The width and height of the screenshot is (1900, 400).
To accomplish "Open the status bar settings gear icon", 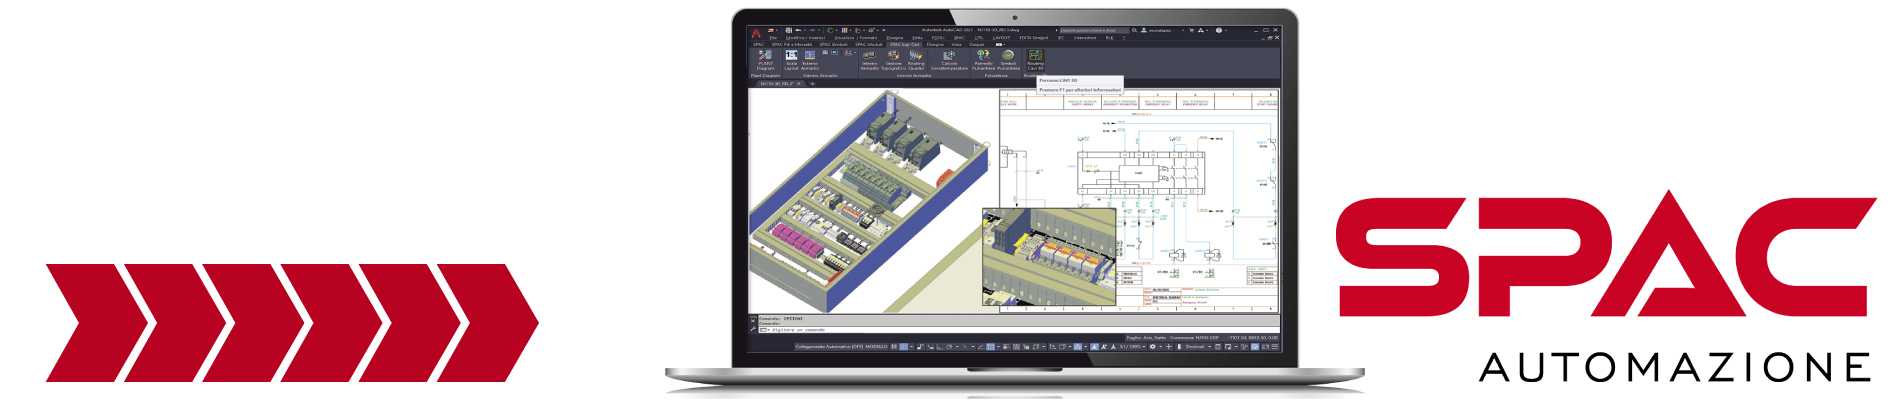I will pos(1152,347).
